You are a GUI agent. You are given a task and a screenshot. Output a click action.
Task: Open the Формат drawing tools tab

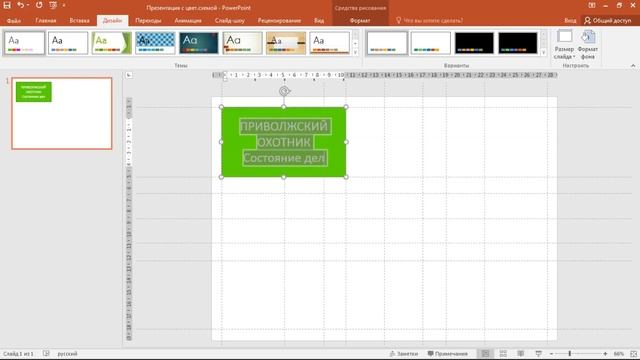[x=360, y=20]
